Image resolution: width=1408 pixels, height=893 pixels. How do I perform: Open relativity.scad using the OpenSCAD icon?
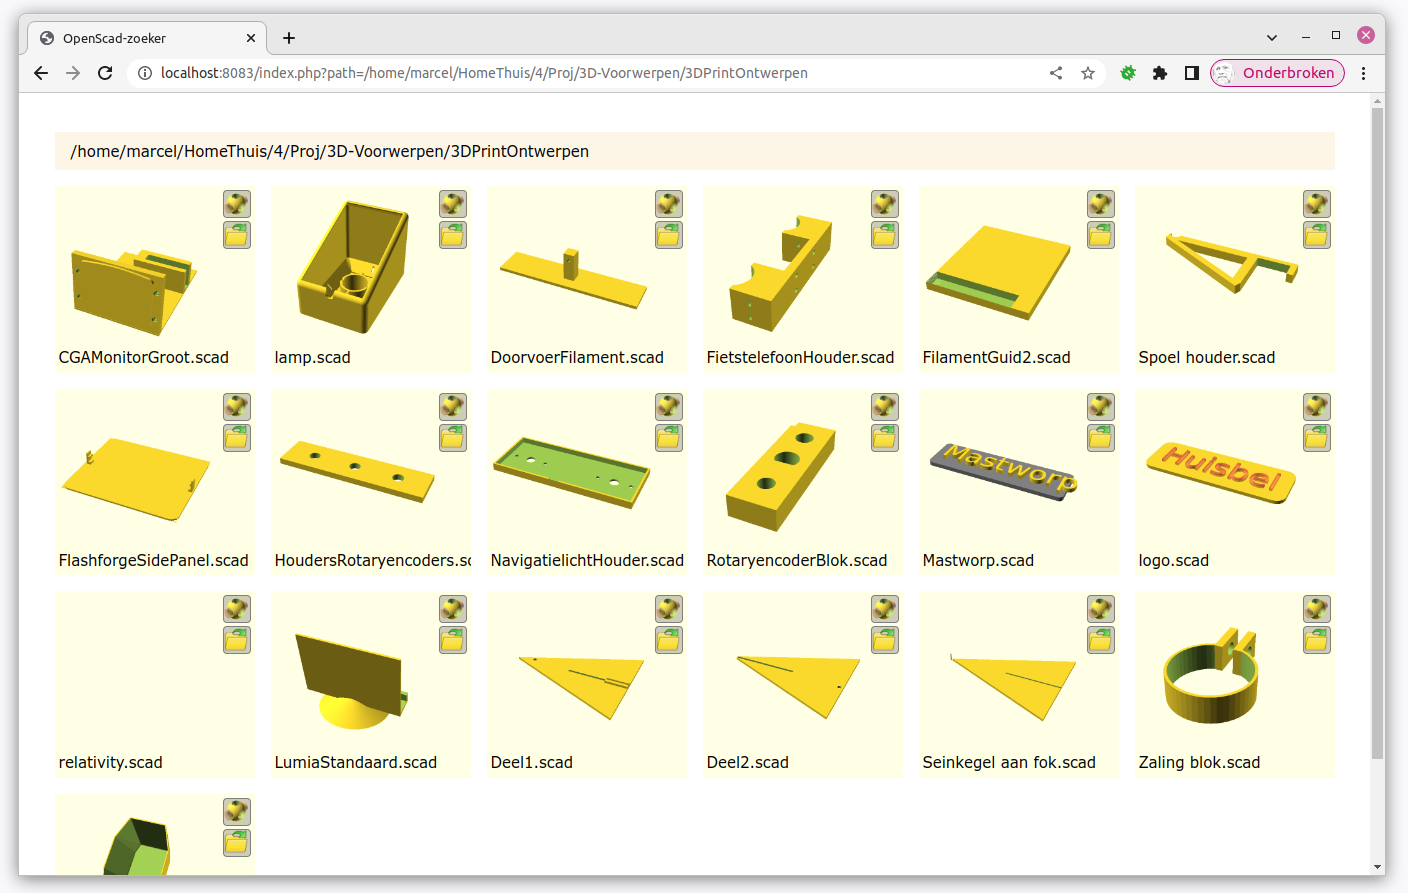pos(237,609)
